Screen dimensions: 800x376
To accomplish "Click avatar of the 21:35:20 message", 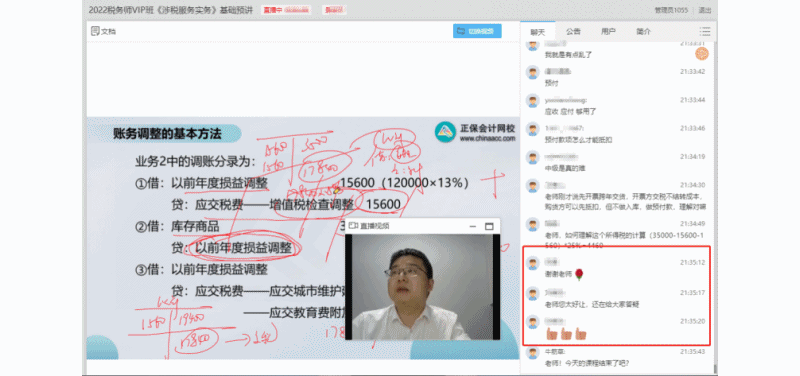I will pos(533,322).
